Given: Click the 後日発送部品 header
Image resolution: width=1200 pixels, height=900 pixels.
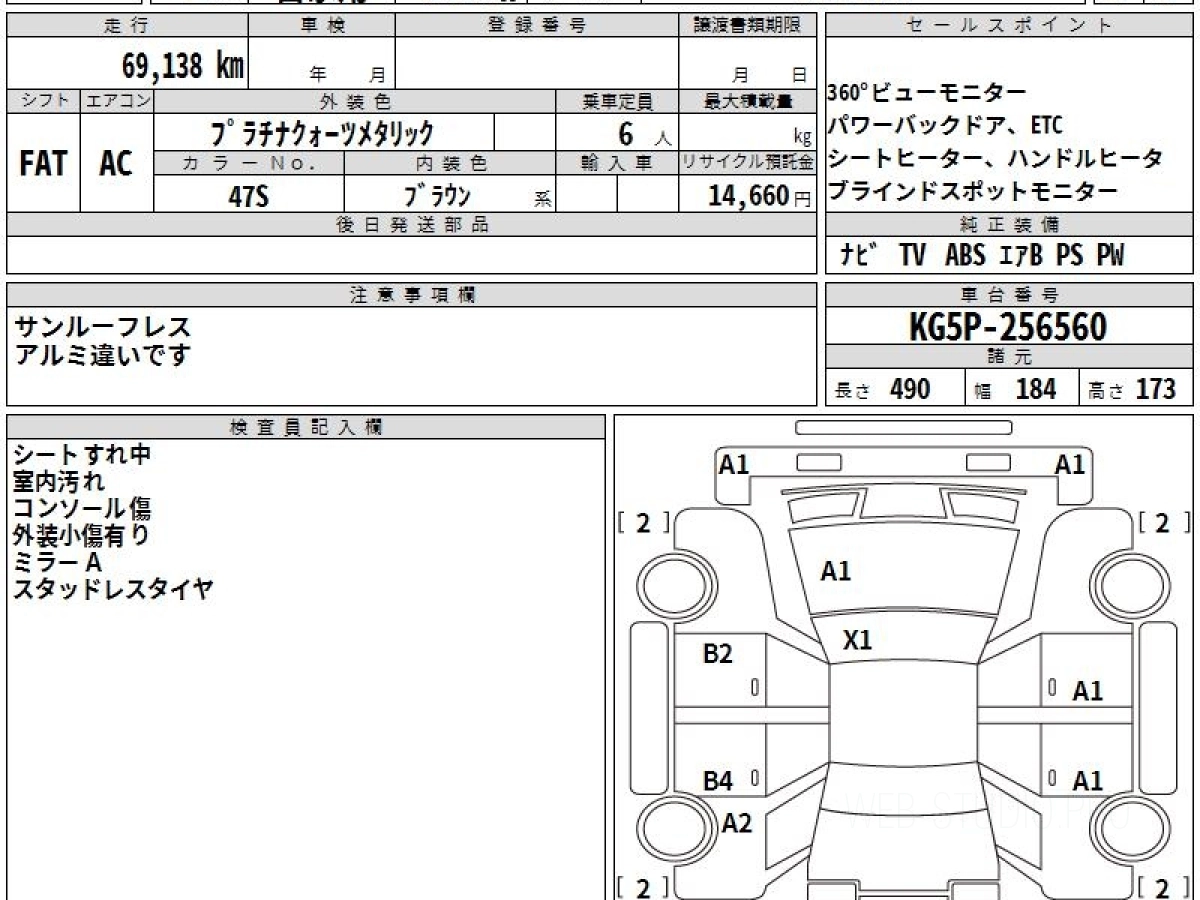Looking at the screenshot, I should (x=412, y=225).
